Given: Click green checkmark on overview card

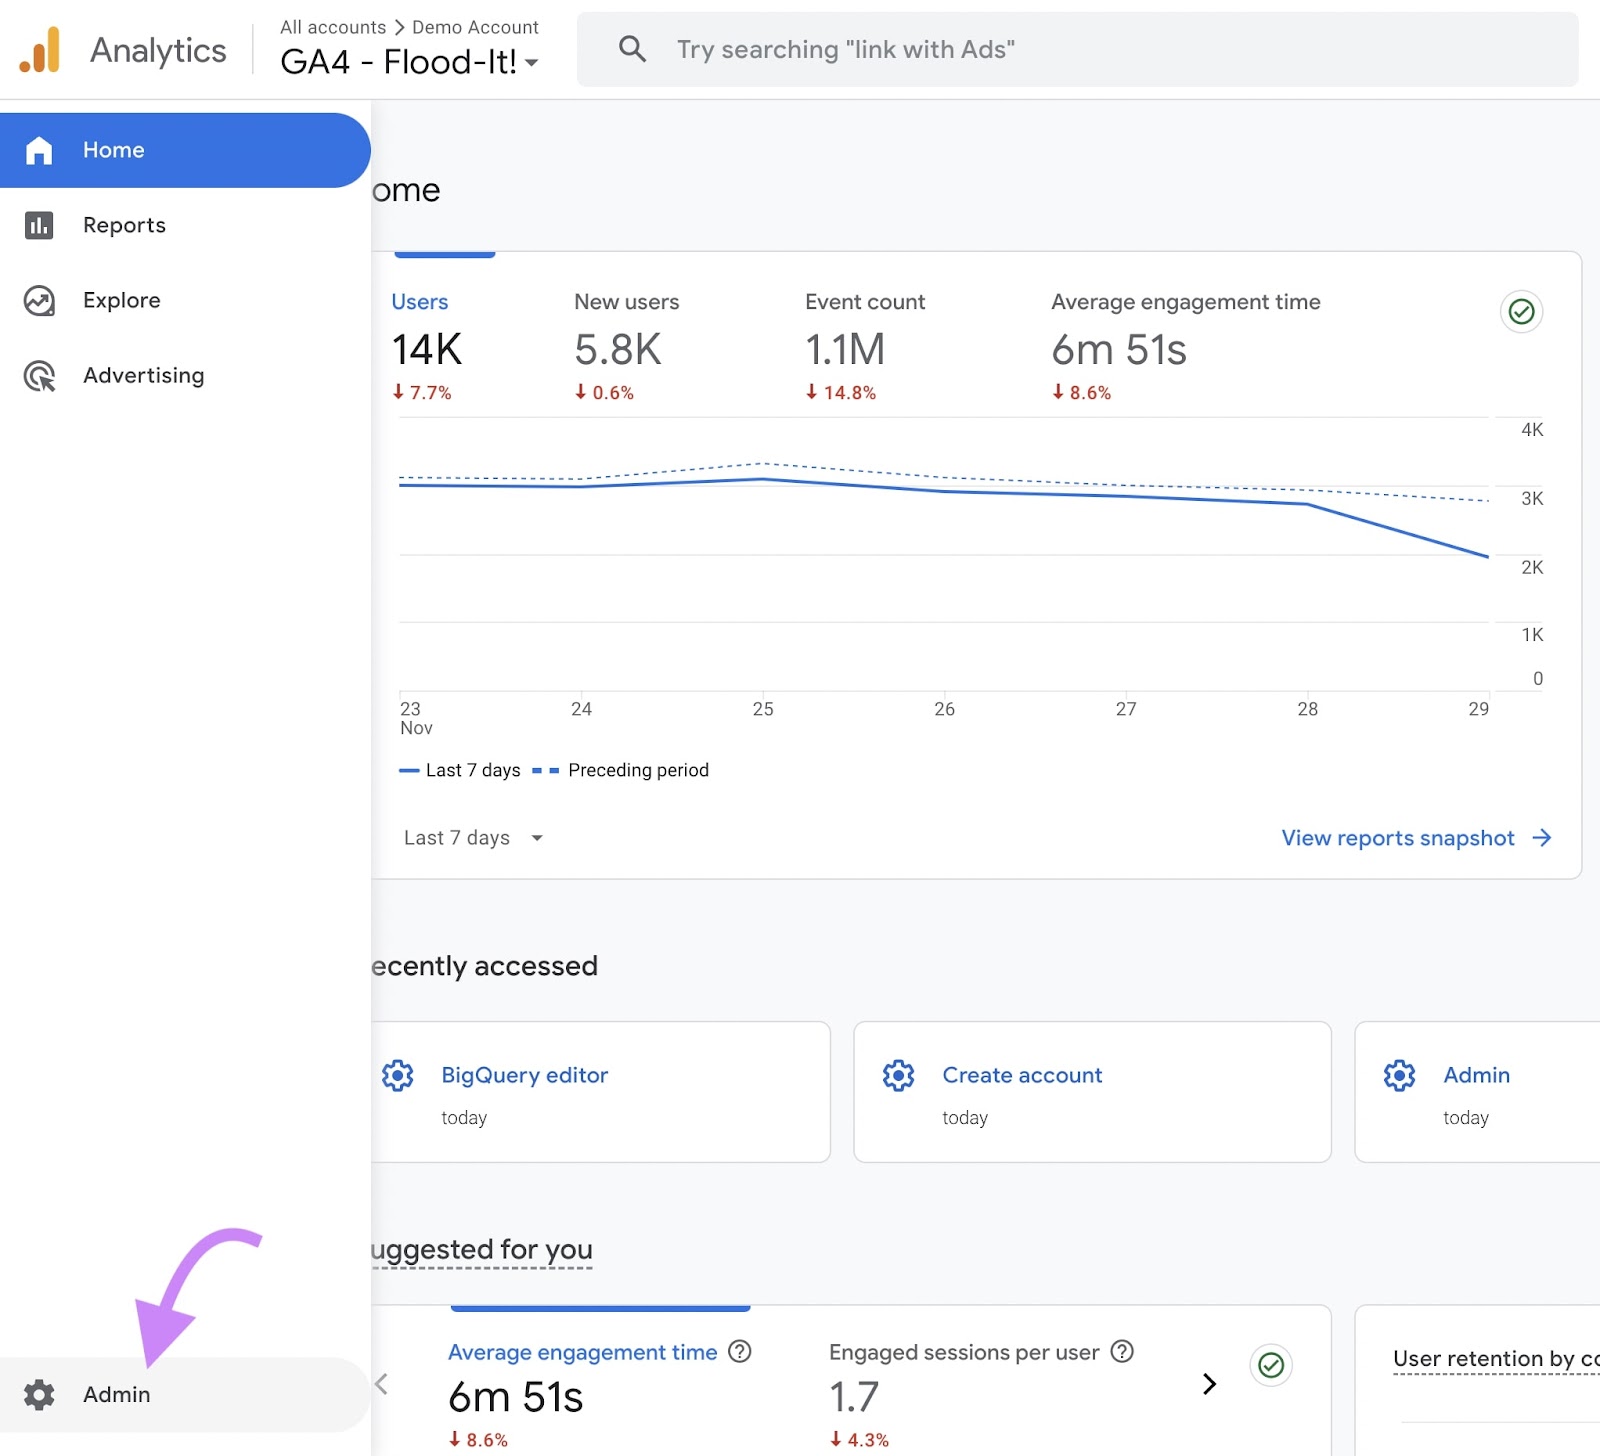Looking at the screenshot, I should [x=1521, y=312].
